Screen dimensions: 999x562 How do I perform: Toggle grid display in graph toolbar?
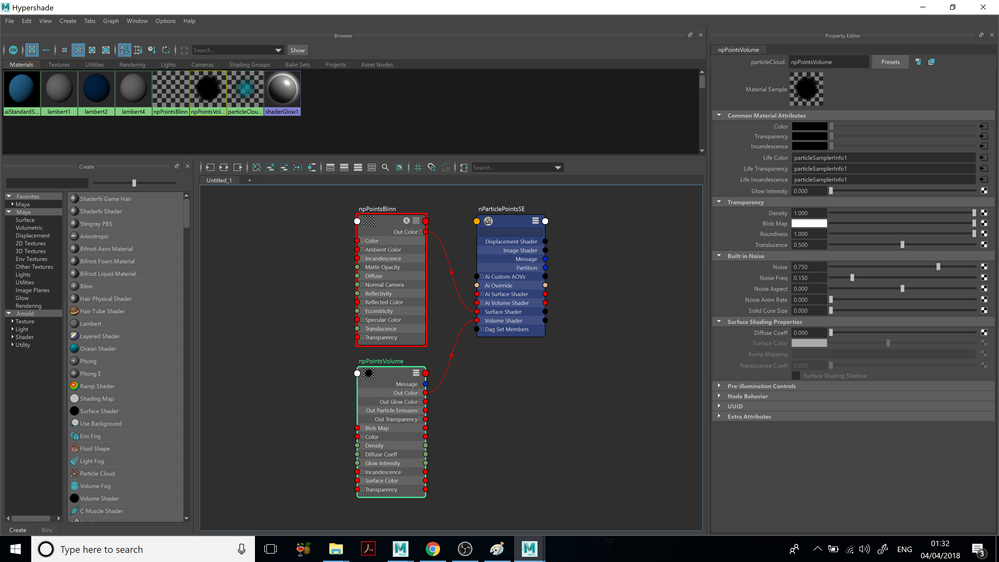pyautogui.click(x=418, y=168)
